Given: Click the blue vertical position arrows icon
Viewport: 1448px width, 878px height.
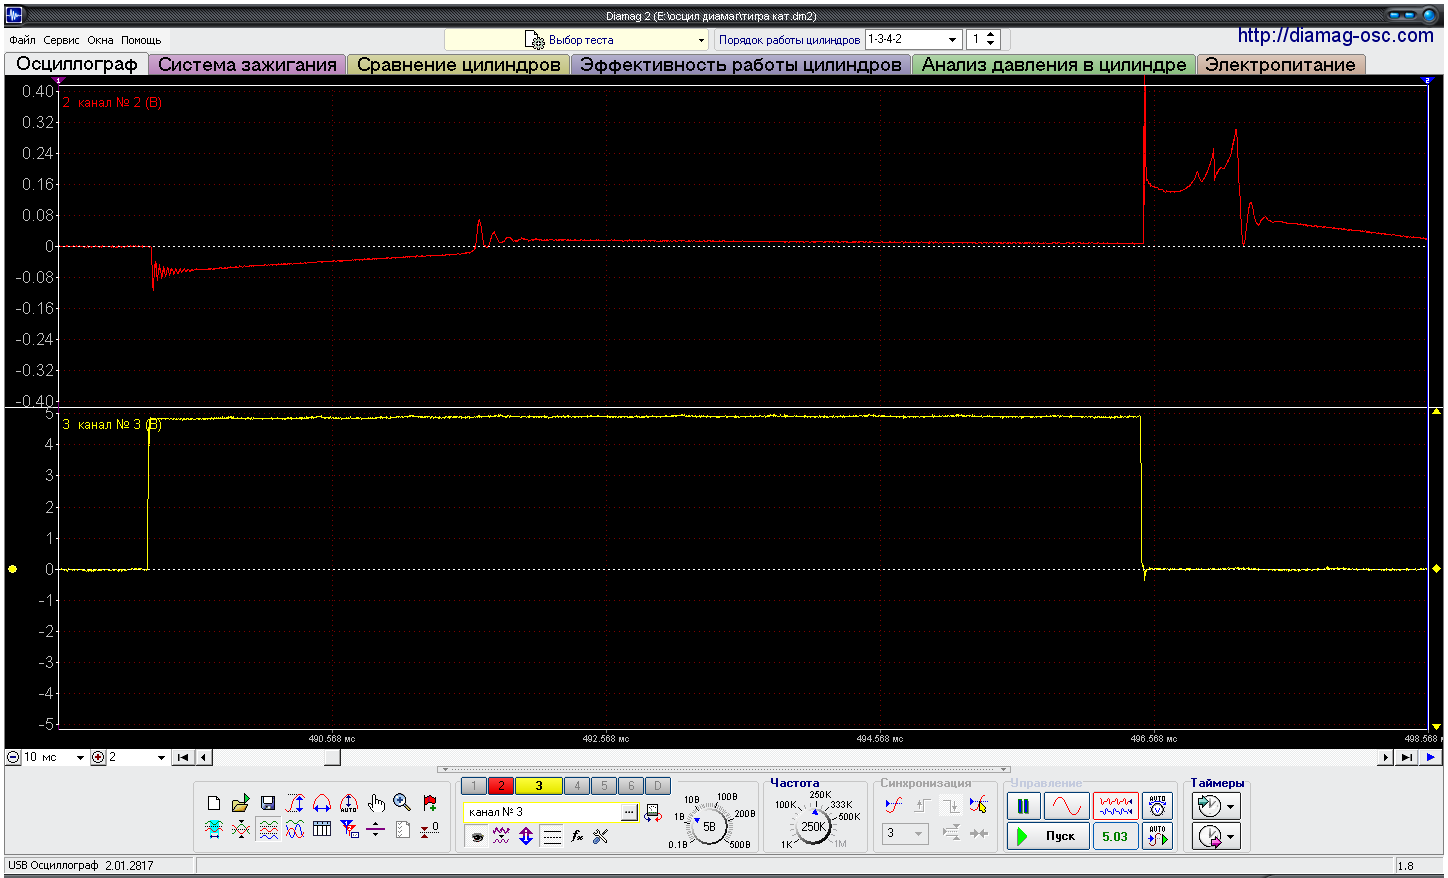Looking at the screenshot, I should [526, 837].
